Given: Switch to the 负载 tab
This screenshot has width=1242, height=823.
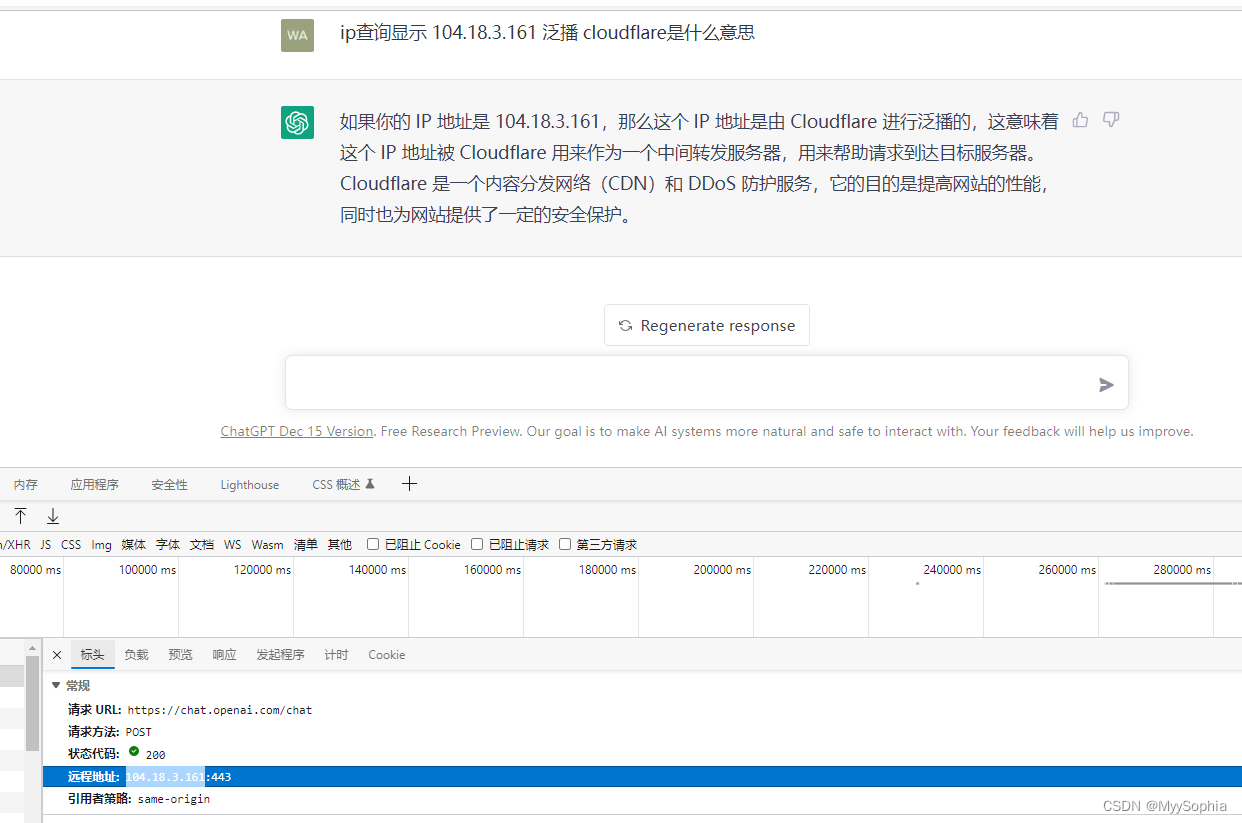Looking at the screenshot, I should (x=136, y=655).
